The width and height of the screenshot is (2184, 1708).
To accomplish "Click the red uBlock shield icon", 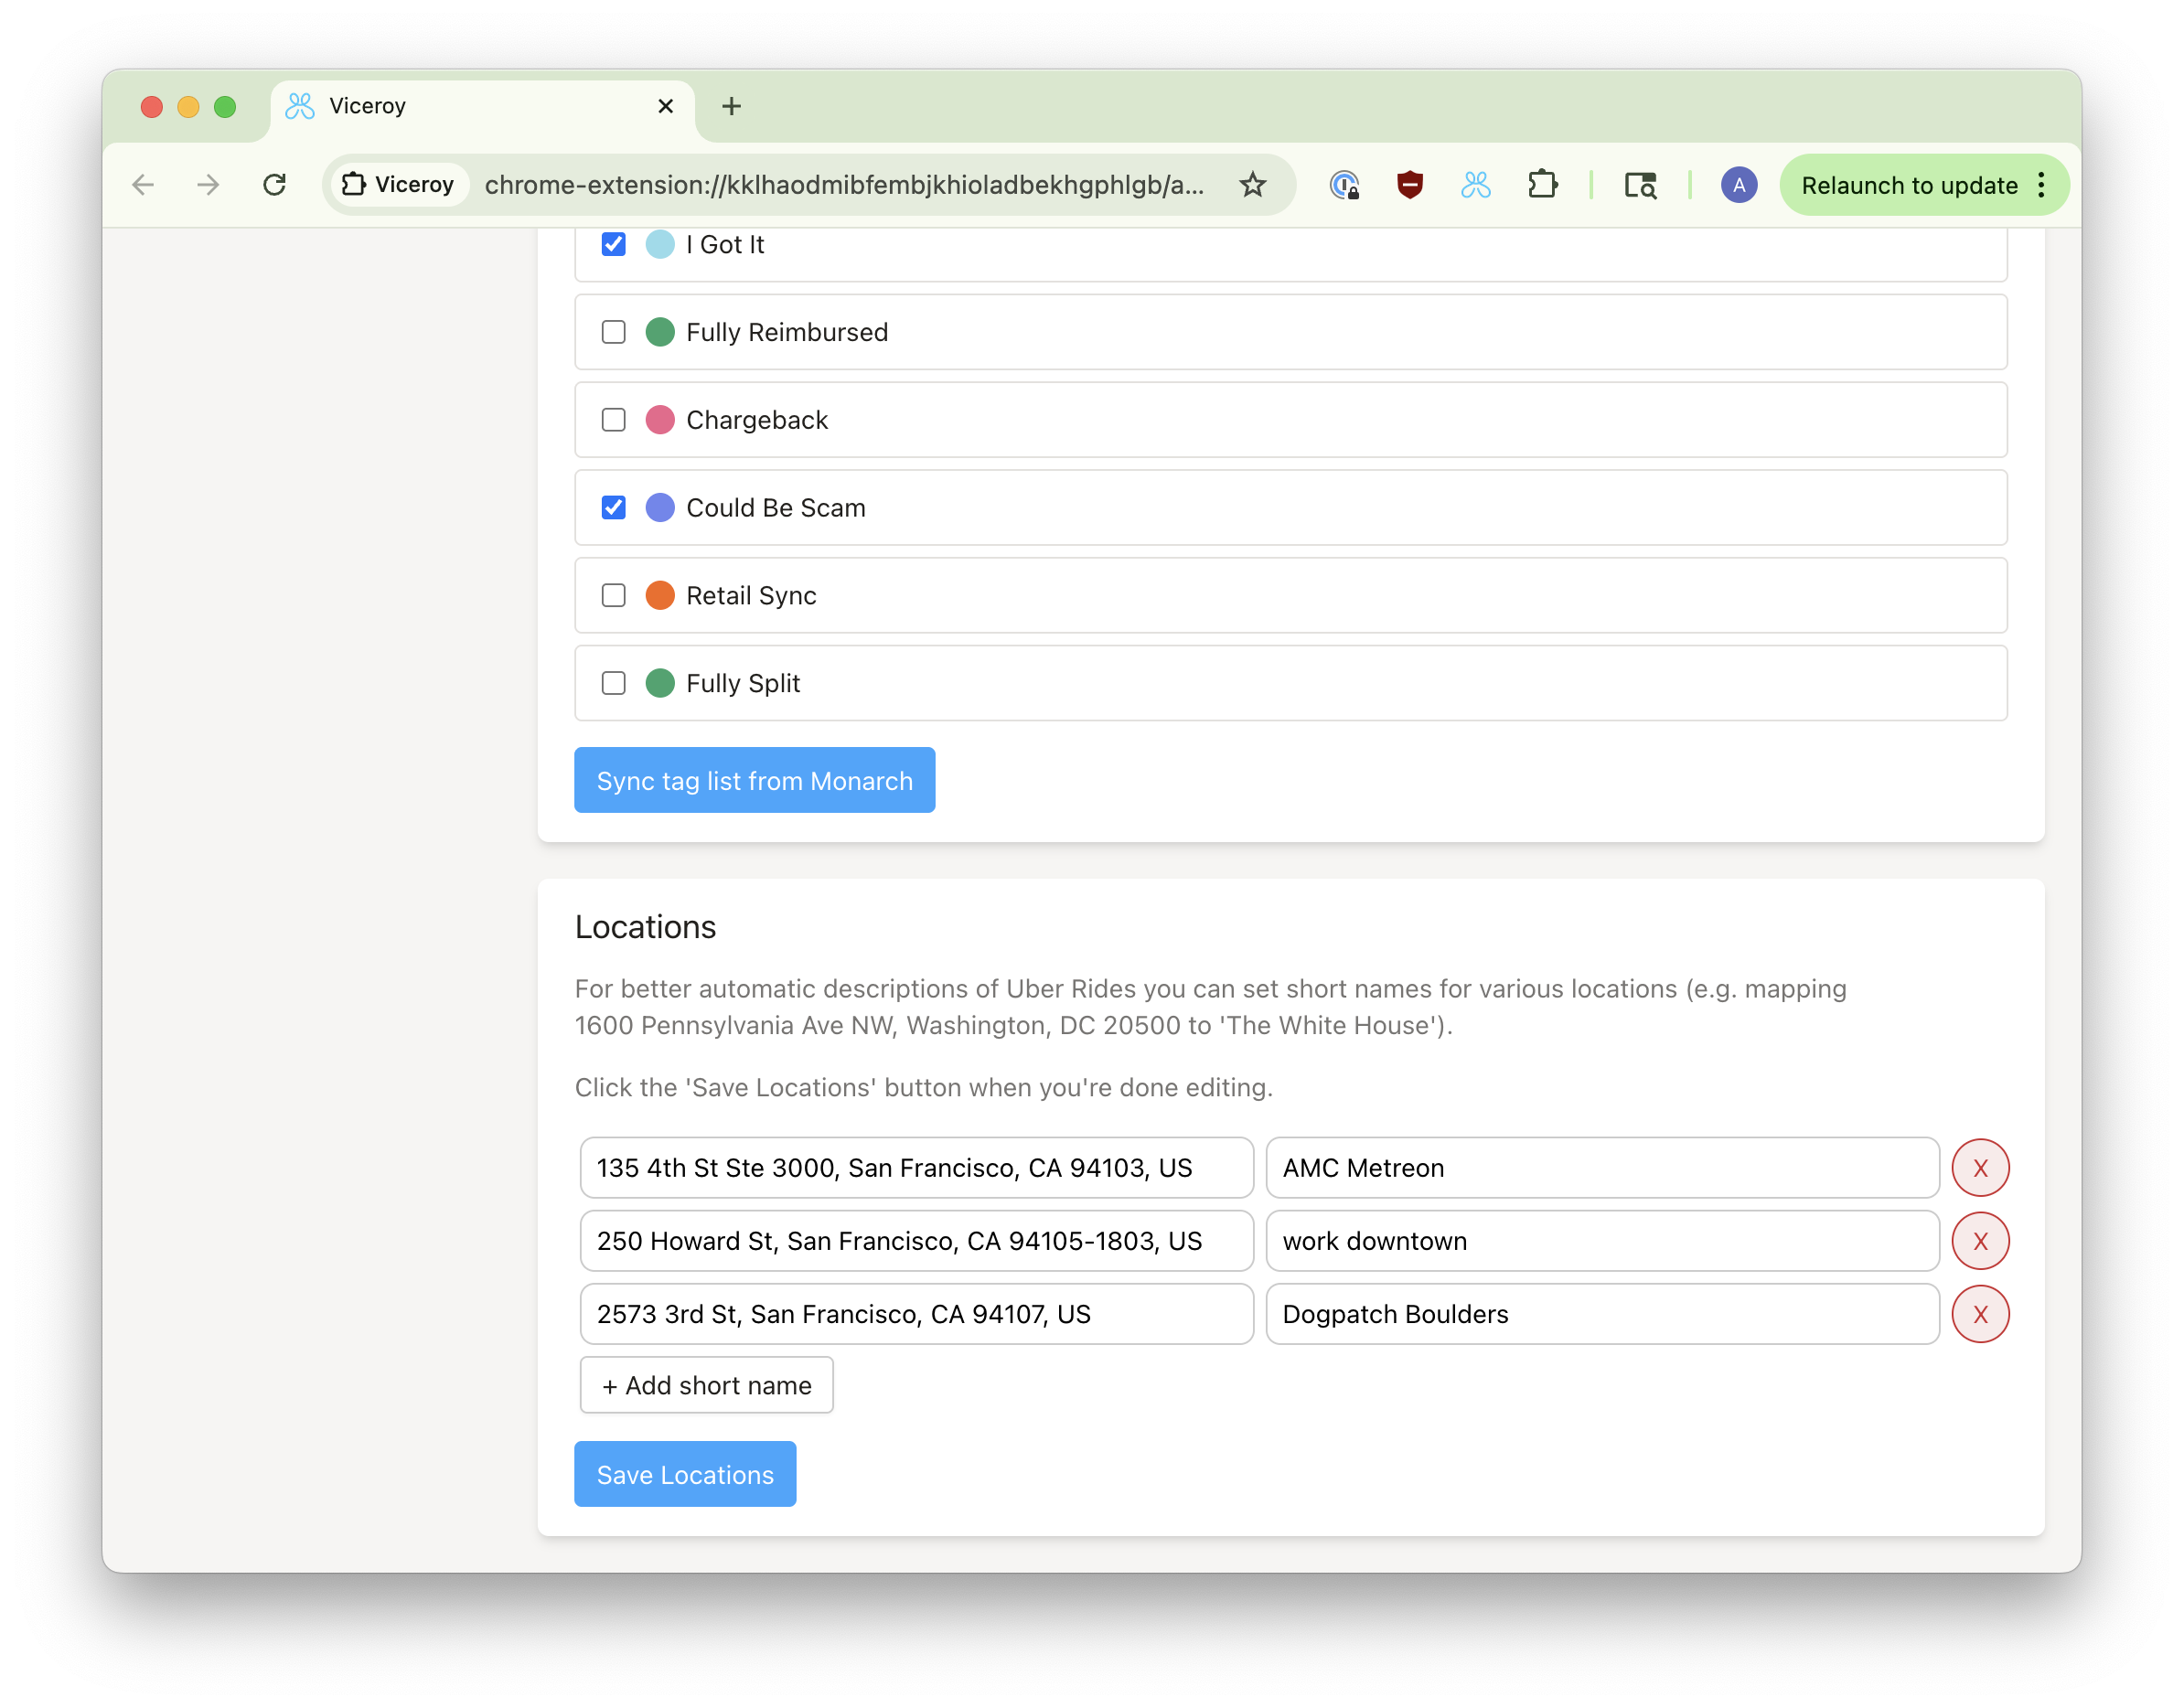I will (x=1409, y=185).
